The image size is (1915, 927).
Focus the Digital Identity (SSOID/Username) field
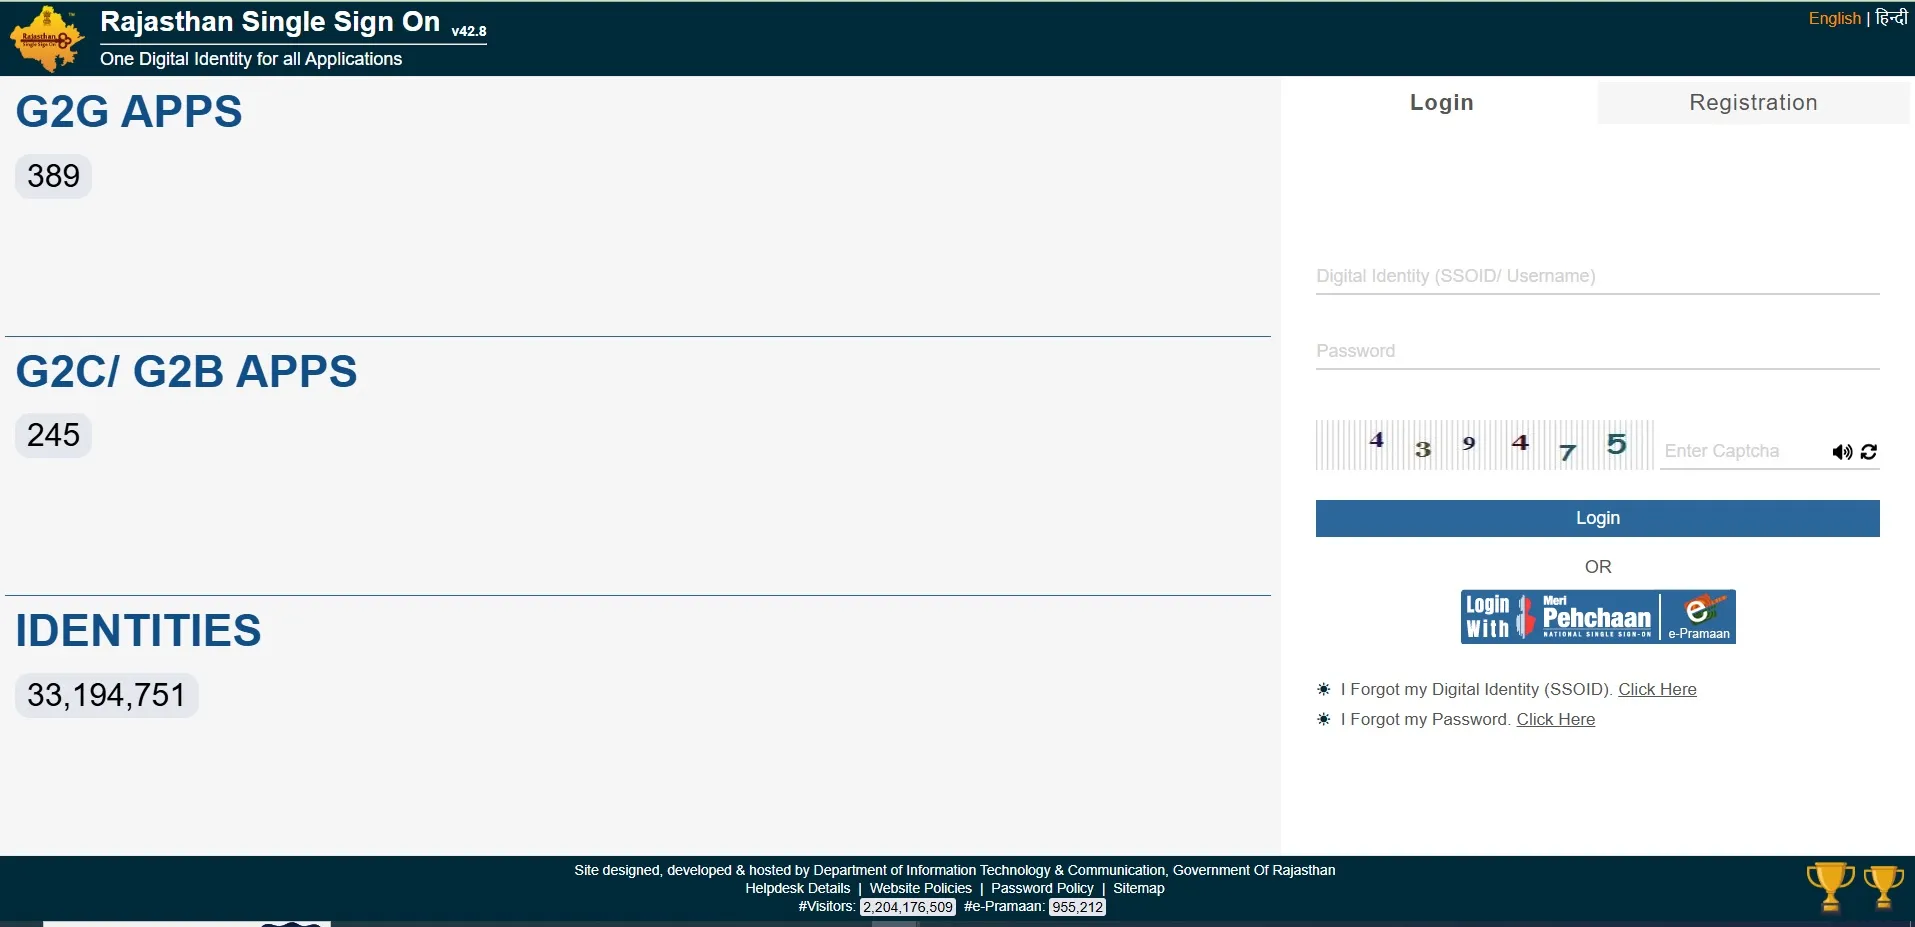coord(1597,276)
